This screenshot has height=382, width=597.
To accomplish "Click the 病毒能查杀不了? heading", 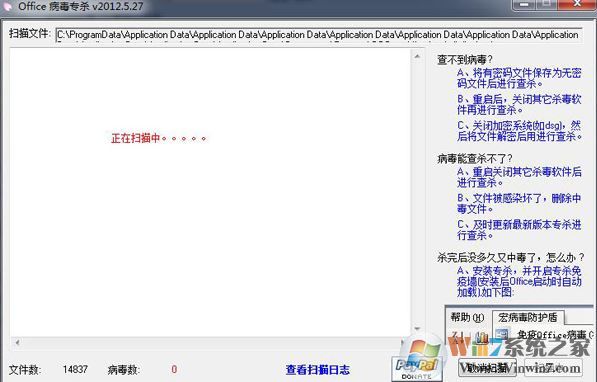I will point(475,158).
